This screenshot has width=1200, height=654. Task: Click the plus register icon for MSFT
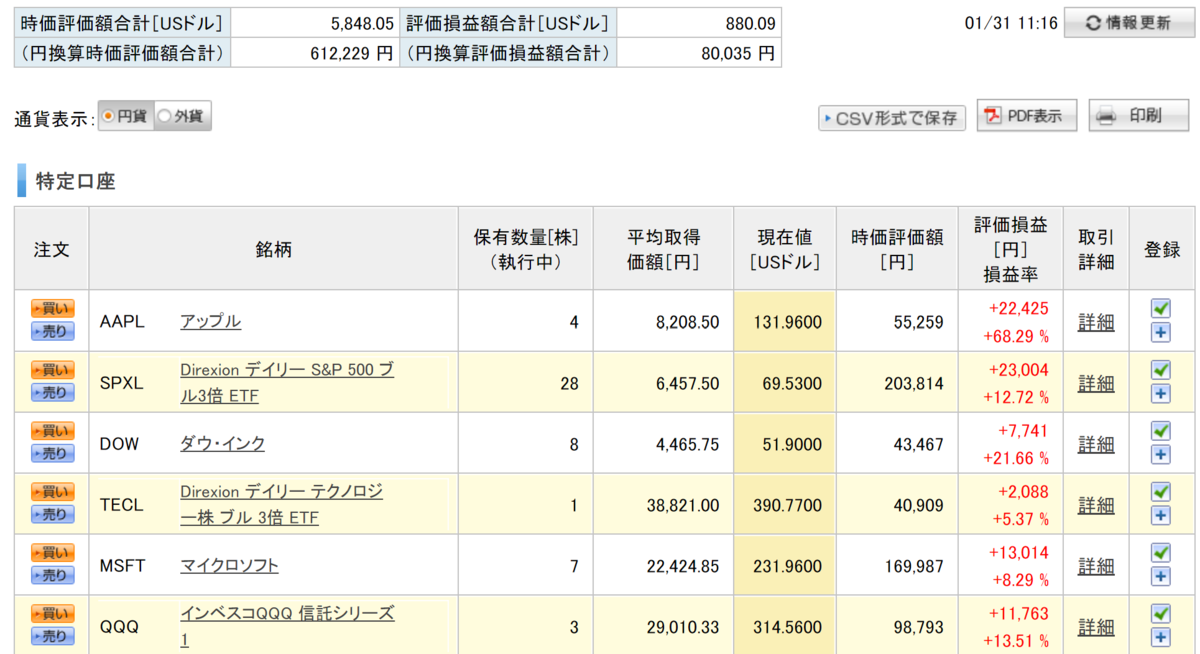point(1161,576)
